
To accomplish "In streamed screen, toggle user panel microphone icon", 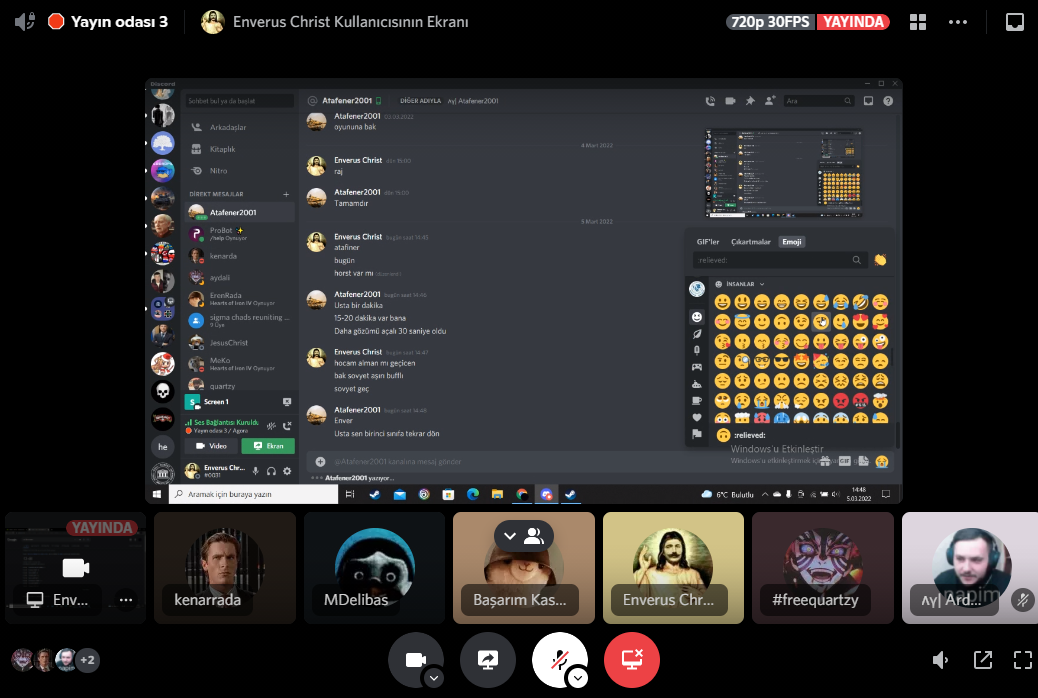I will (x=256, y=471).
